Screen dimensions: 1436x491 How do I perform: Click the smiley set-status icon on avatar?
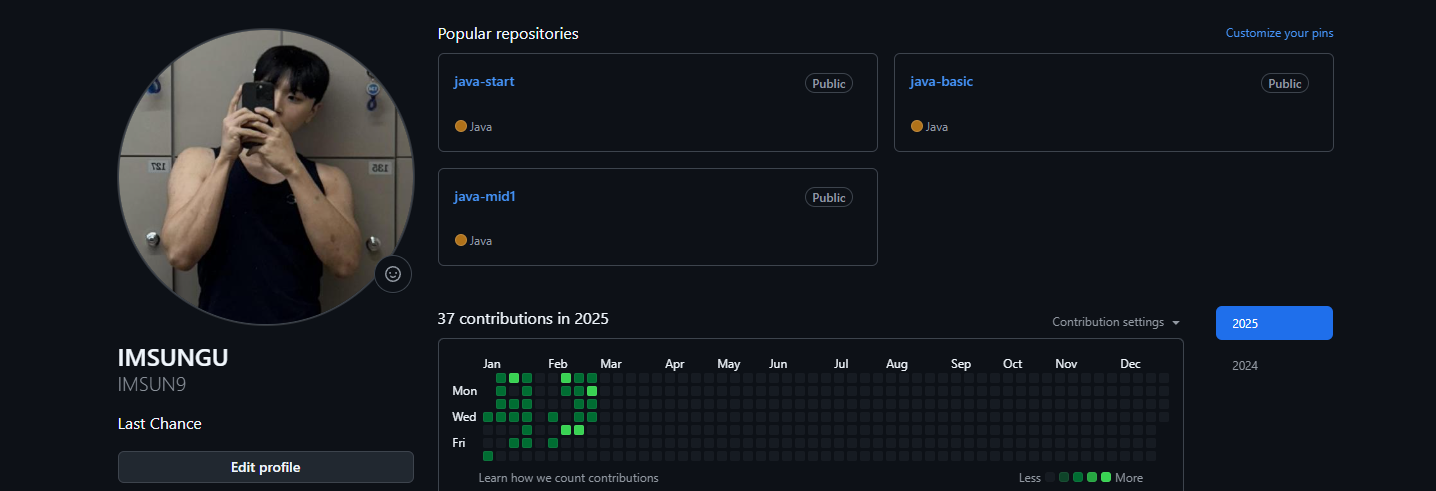point(393,274)
